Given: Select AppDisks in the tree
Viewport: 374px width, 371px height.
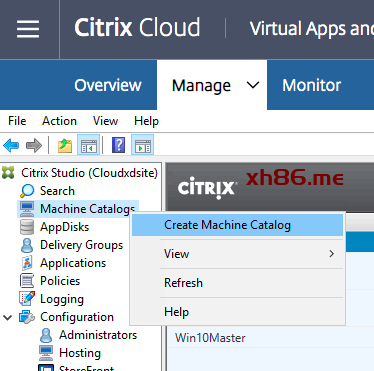Looking at the screenshot, I should click(x=65, y=227).
